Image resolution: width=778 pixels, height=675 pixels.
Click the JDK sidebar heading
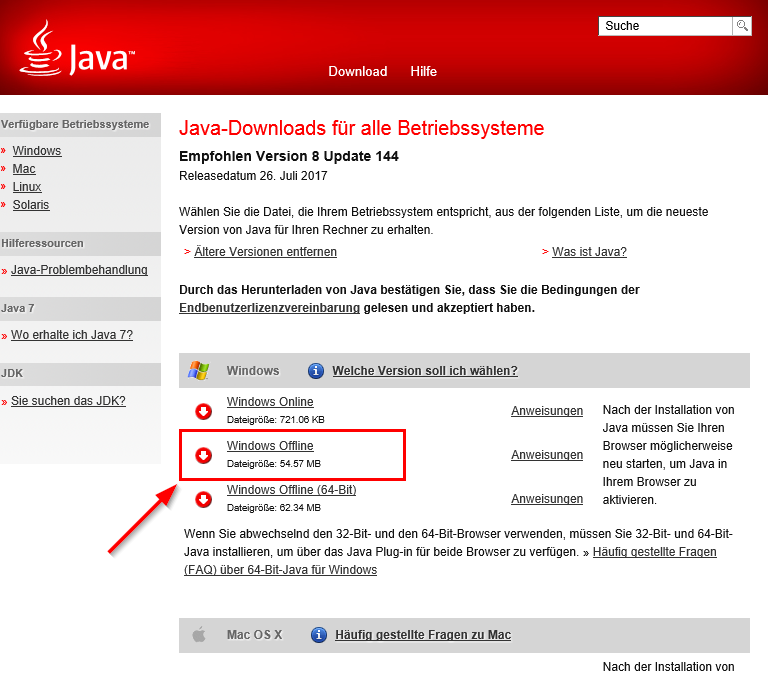tap(12, 373)
